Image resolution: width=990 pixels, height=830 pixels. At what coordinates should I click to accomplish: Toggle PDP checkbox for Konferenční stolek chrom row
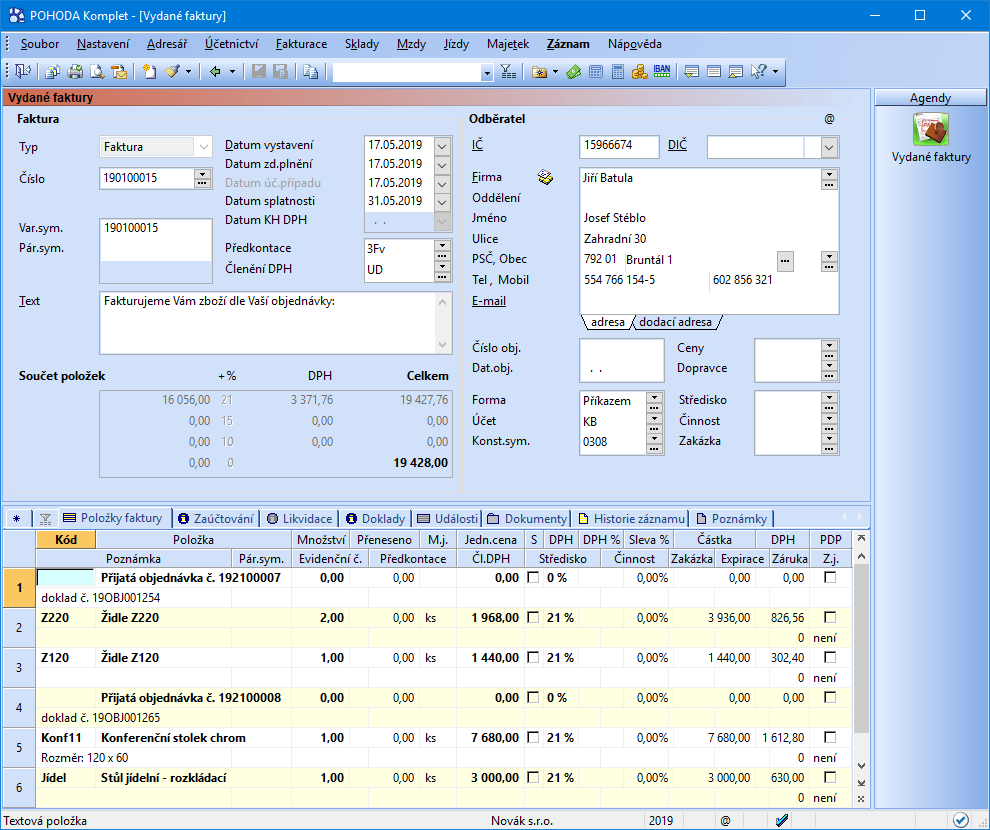pyautogui.click(x=830, y=737)
